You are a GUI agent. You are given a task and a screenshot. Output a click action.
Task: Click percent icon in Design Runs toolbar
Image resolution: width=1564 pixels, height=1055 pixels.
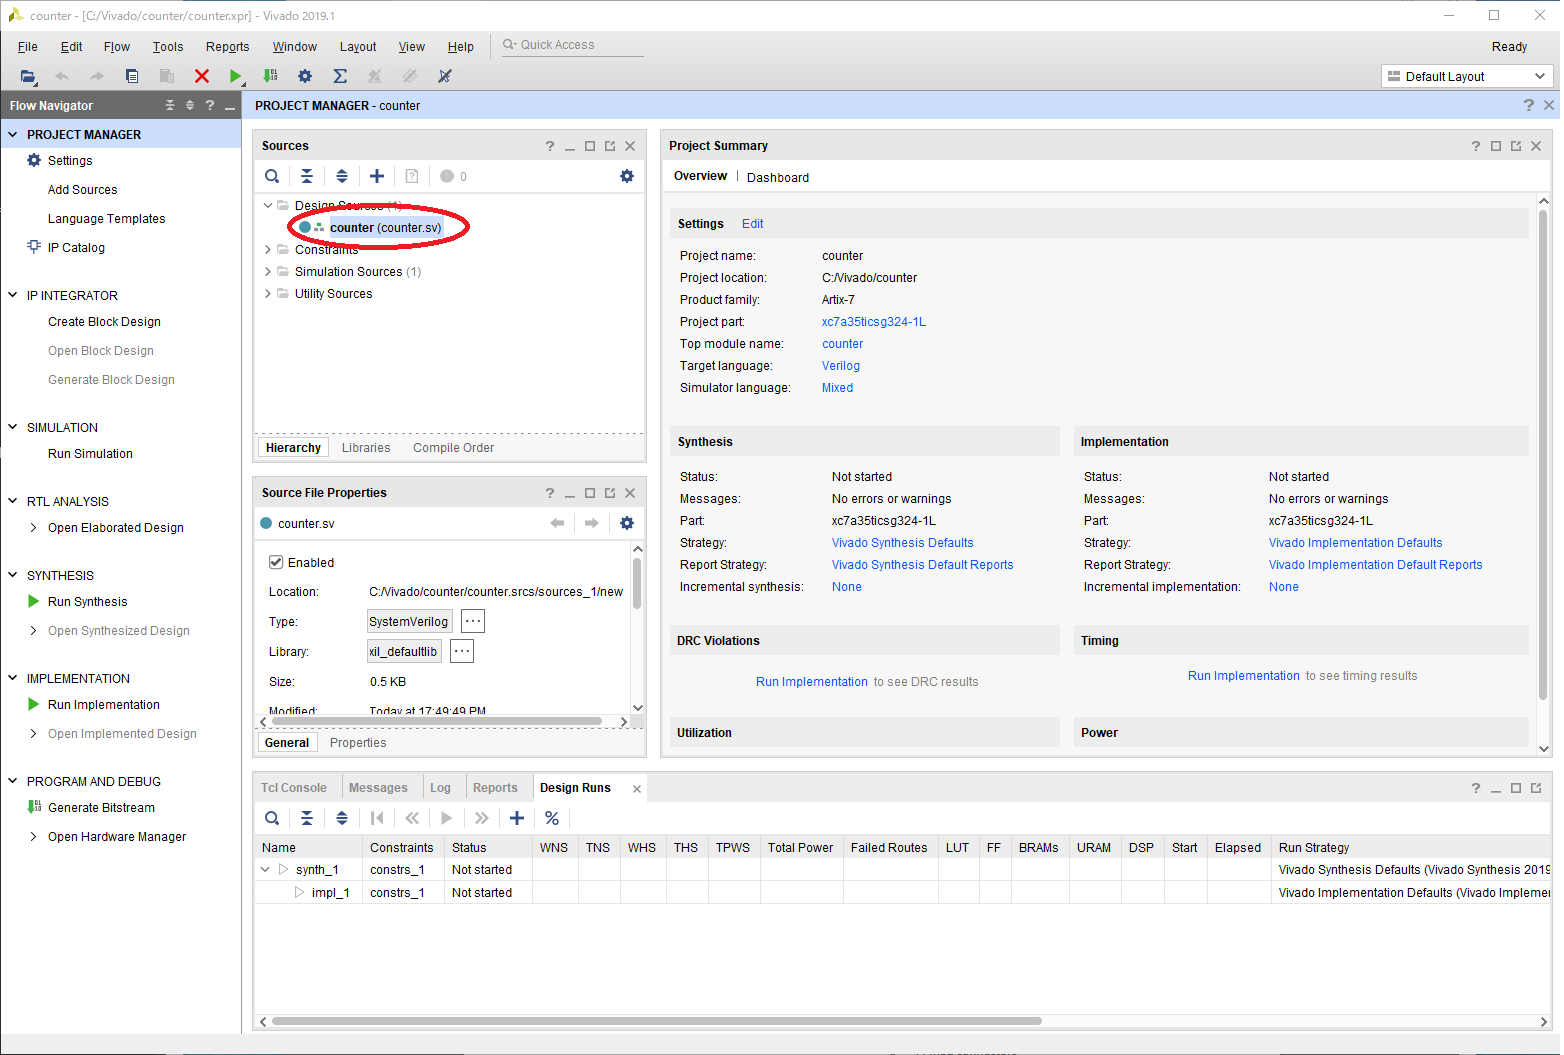(552, 818)
